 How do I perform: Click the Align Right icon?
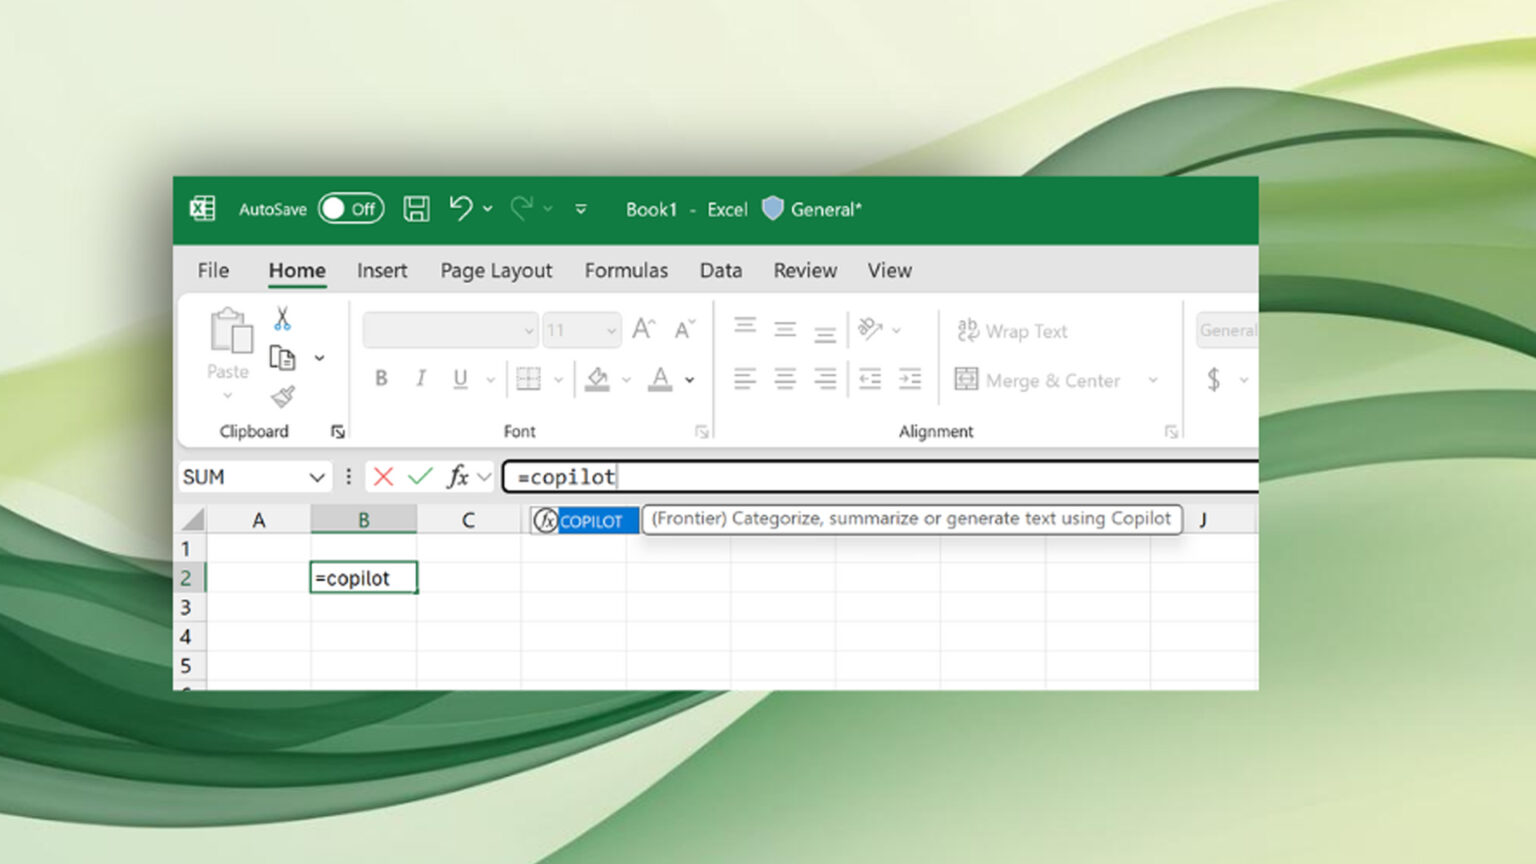coord(825,378)
